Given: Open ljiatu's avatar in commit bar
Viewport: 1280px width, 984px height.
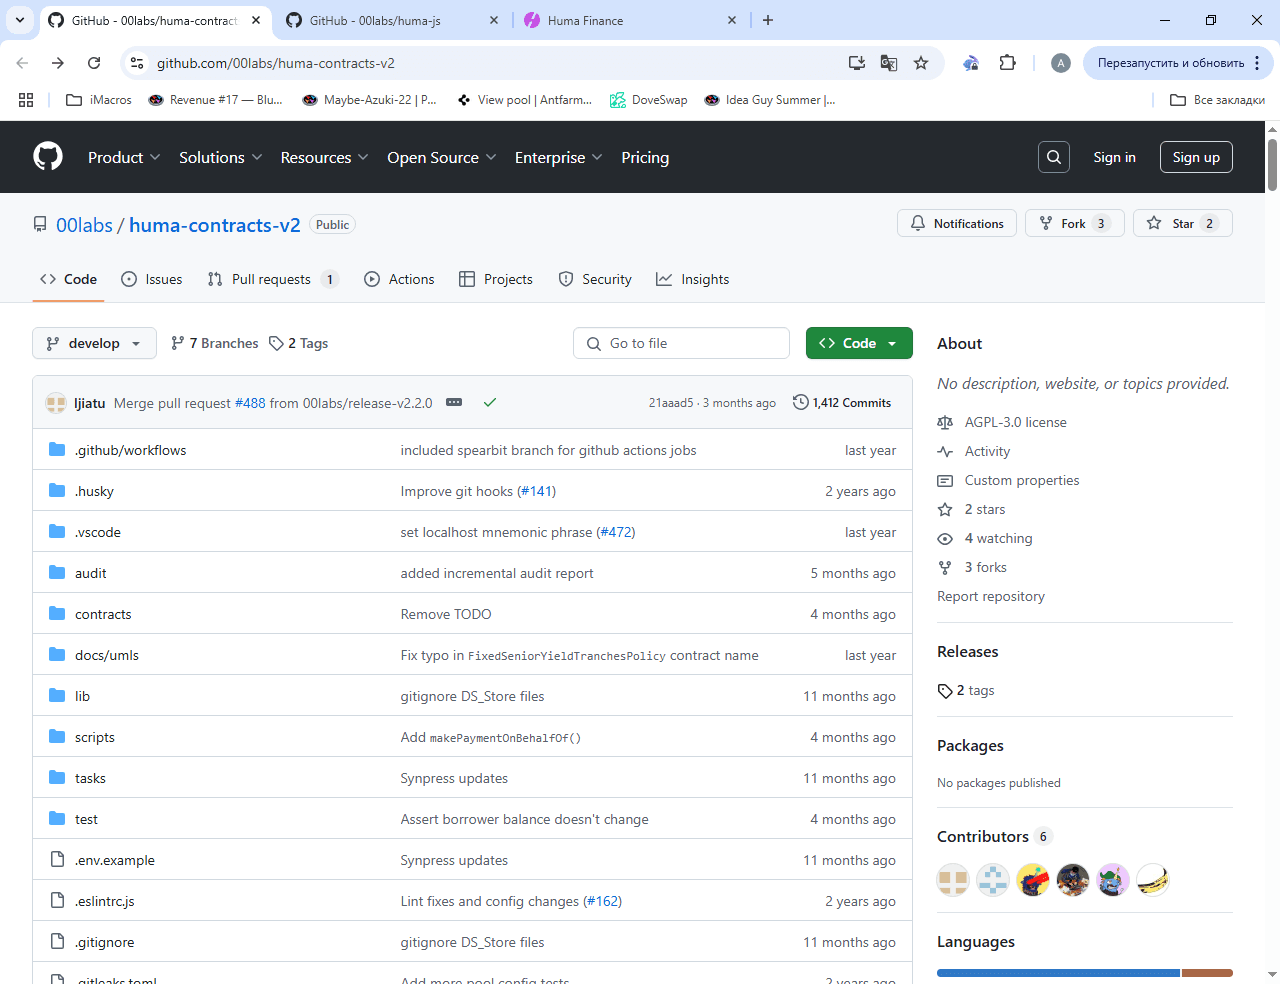Looking at the screenshot, I should pyautogui.click(x=56, y=403).
